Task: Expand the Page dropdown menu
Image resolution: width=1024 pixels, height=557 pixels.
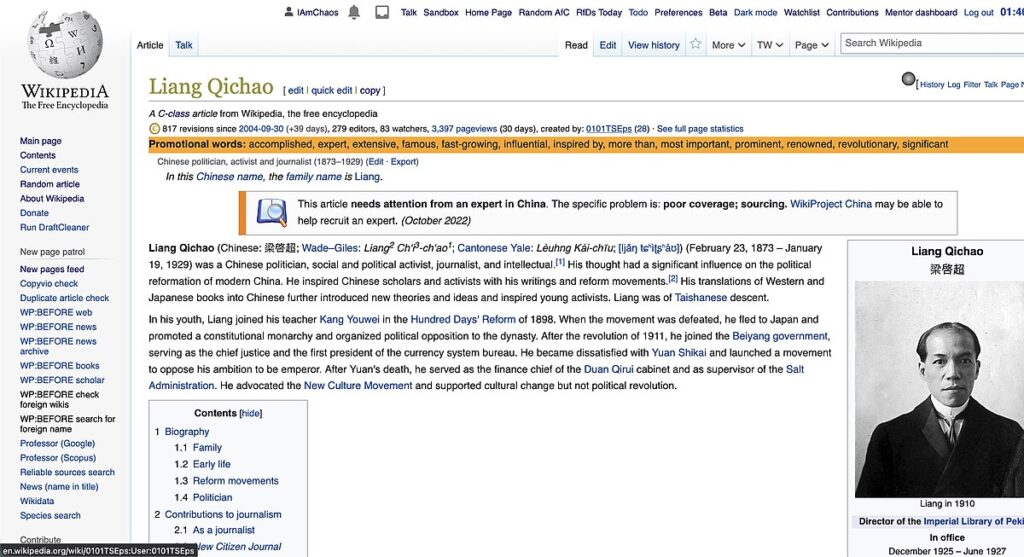Action: 811,45
